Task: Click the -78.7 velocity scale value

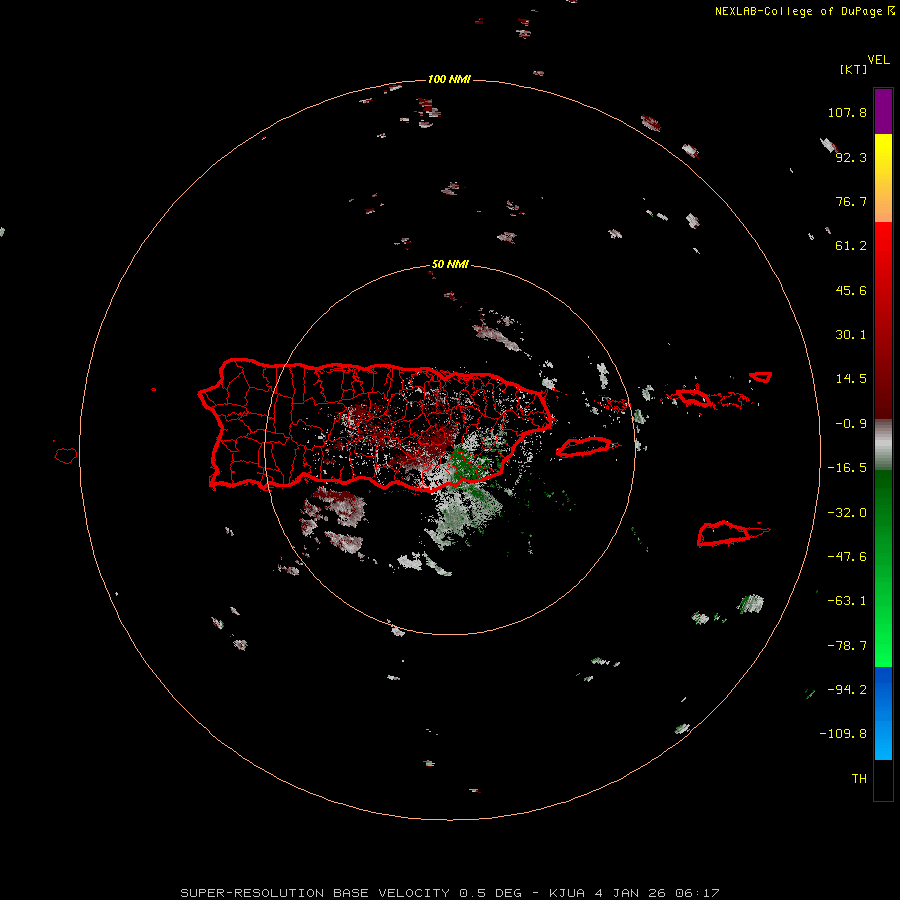Action: pos(847,646)
